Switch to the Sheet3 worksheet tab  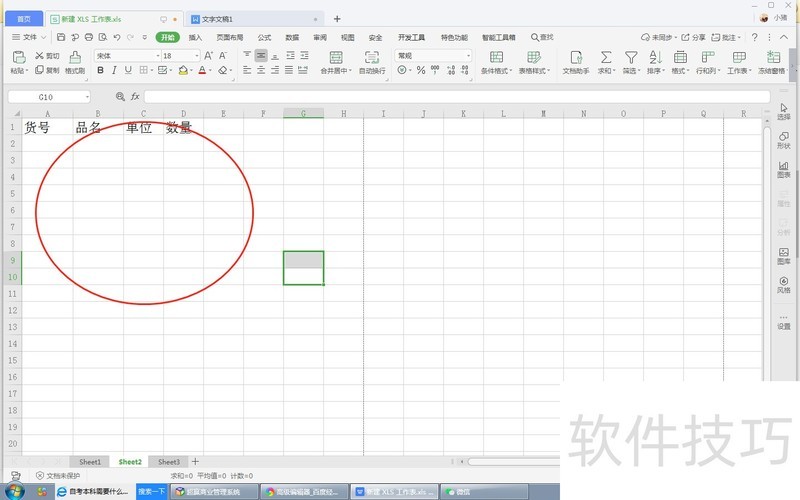coord(169,462)
